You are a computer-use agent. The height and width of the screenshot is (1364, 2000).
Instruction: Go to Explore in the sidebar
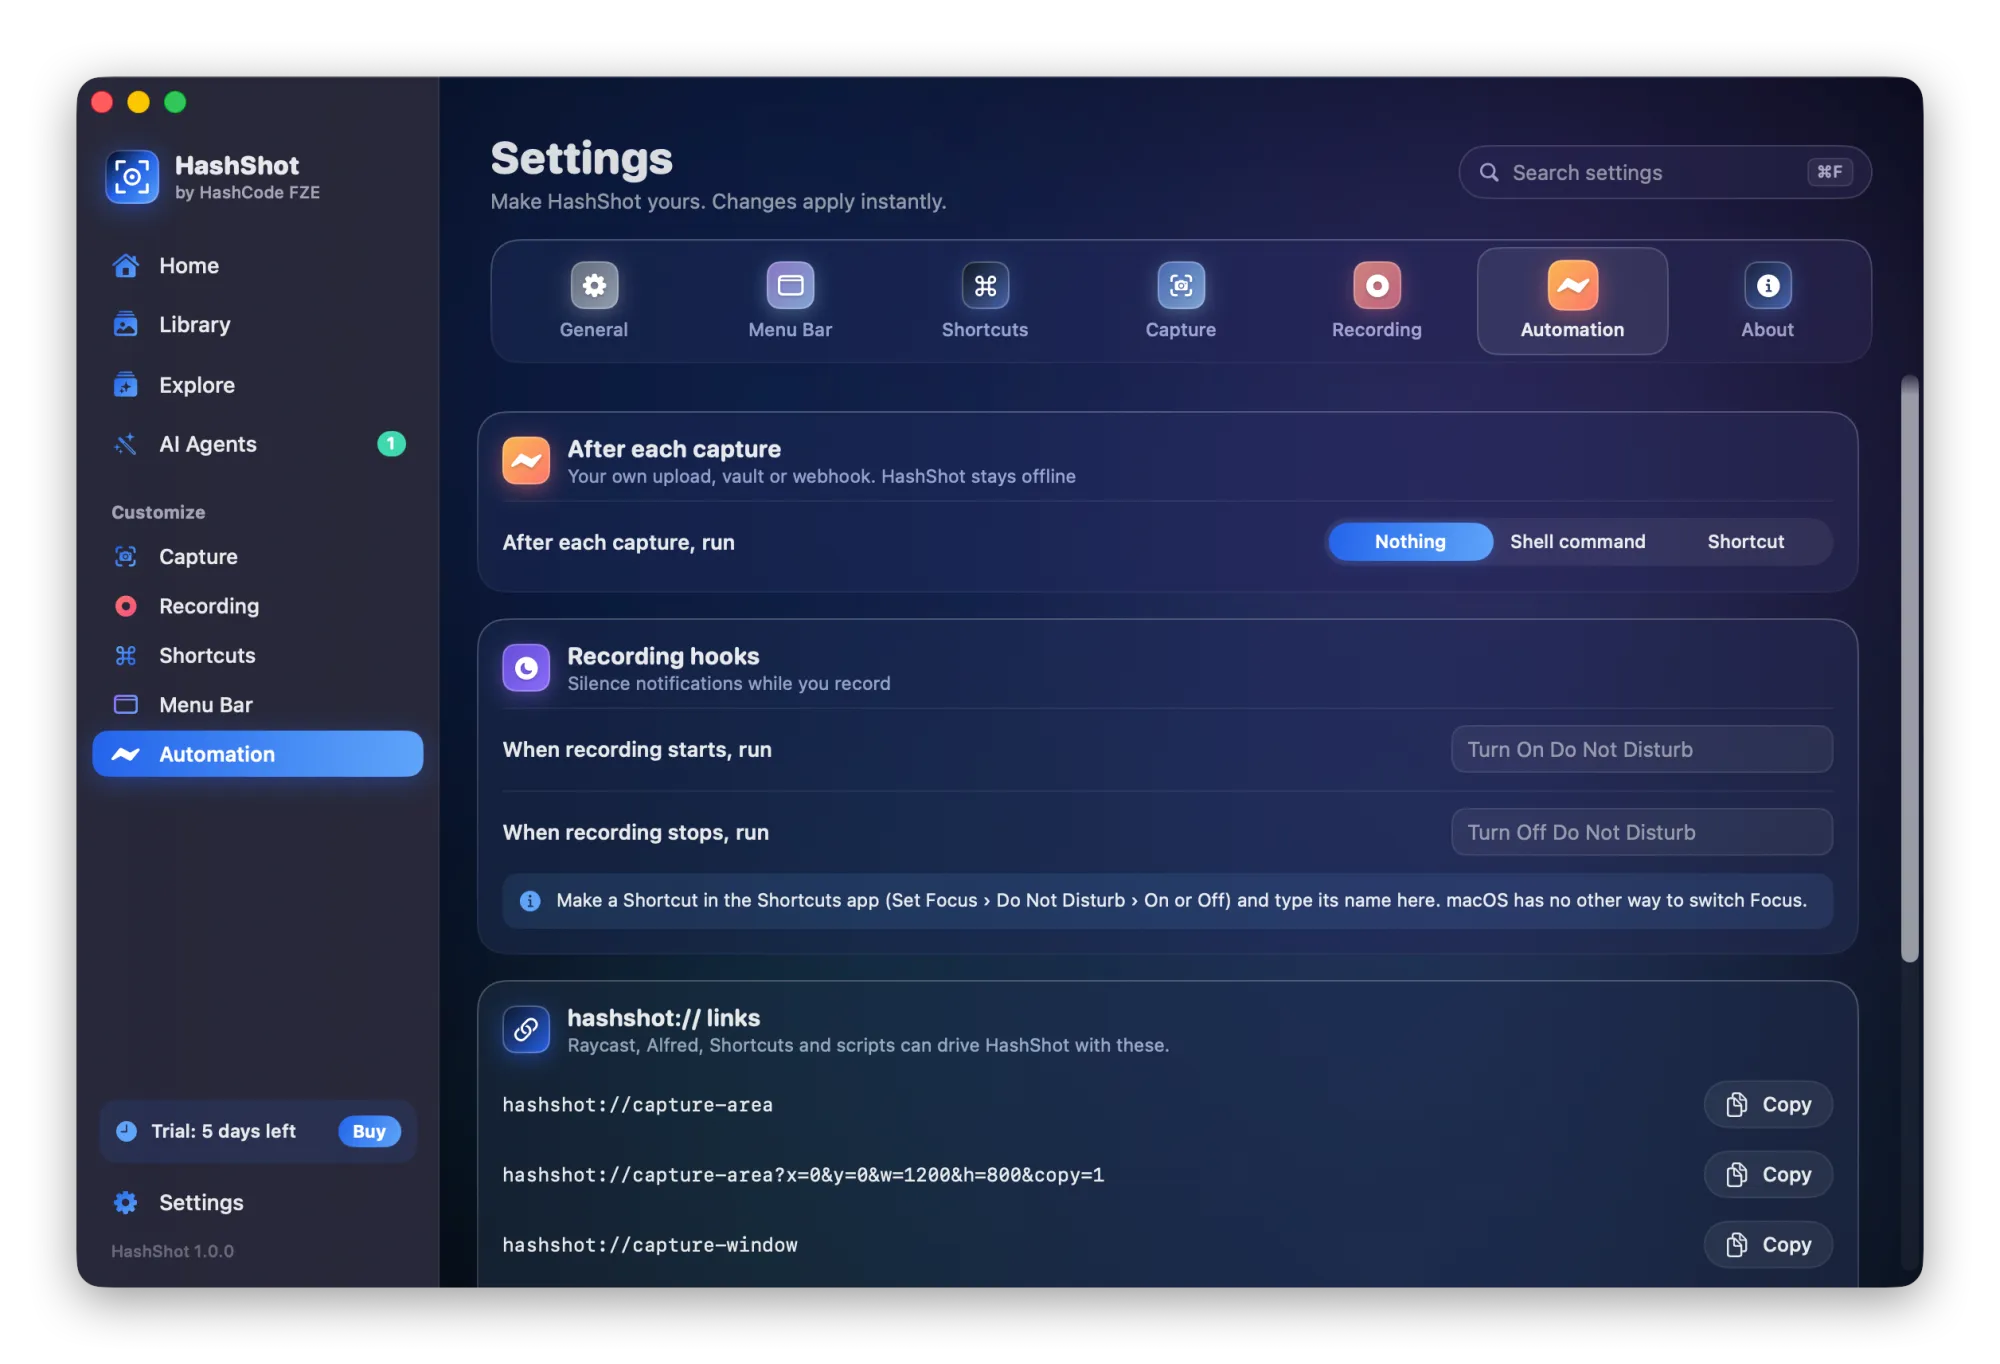pyautogui.click(x=257, y=385)
